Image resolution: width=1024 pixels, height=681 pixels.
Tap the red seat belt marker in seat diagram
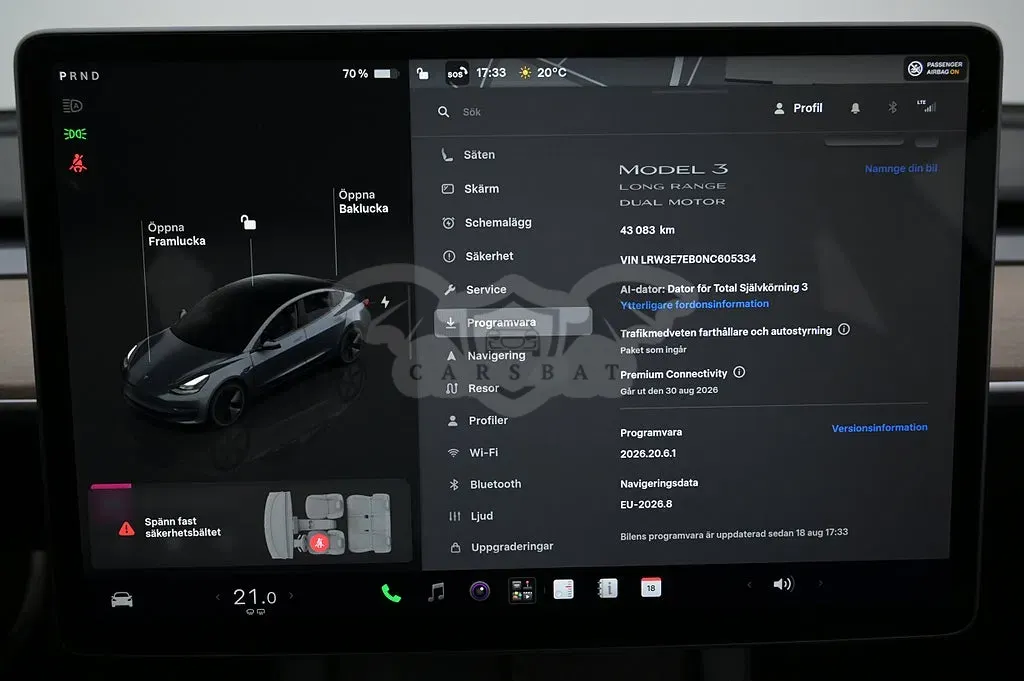319,543
